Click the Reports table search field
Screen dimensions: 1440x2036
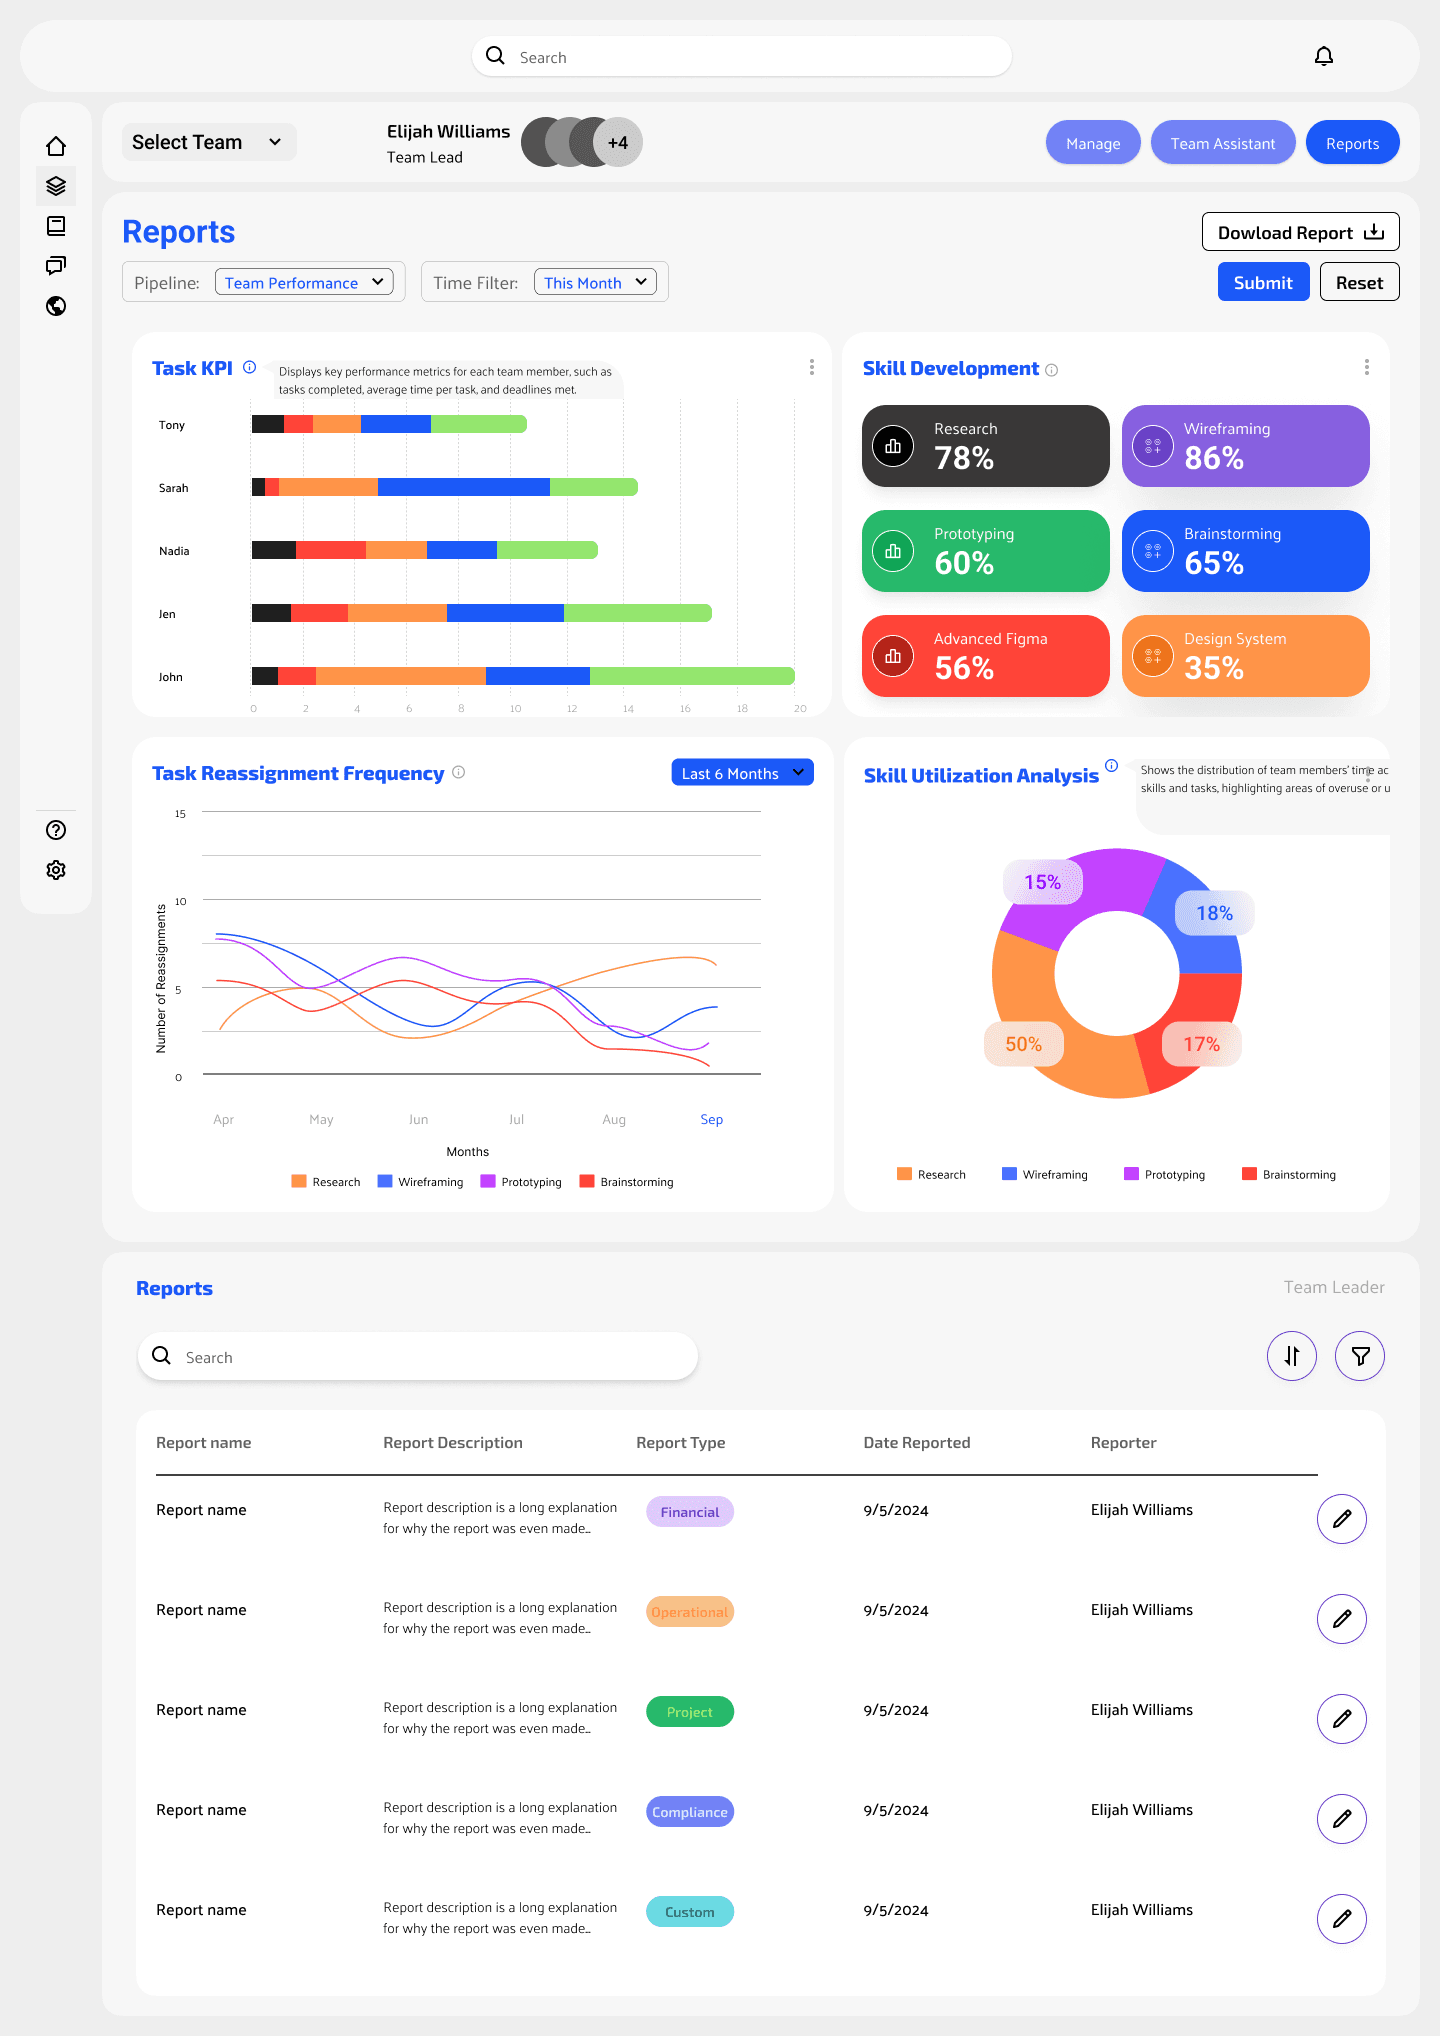pyautogui.click(x=418, y=1357)
